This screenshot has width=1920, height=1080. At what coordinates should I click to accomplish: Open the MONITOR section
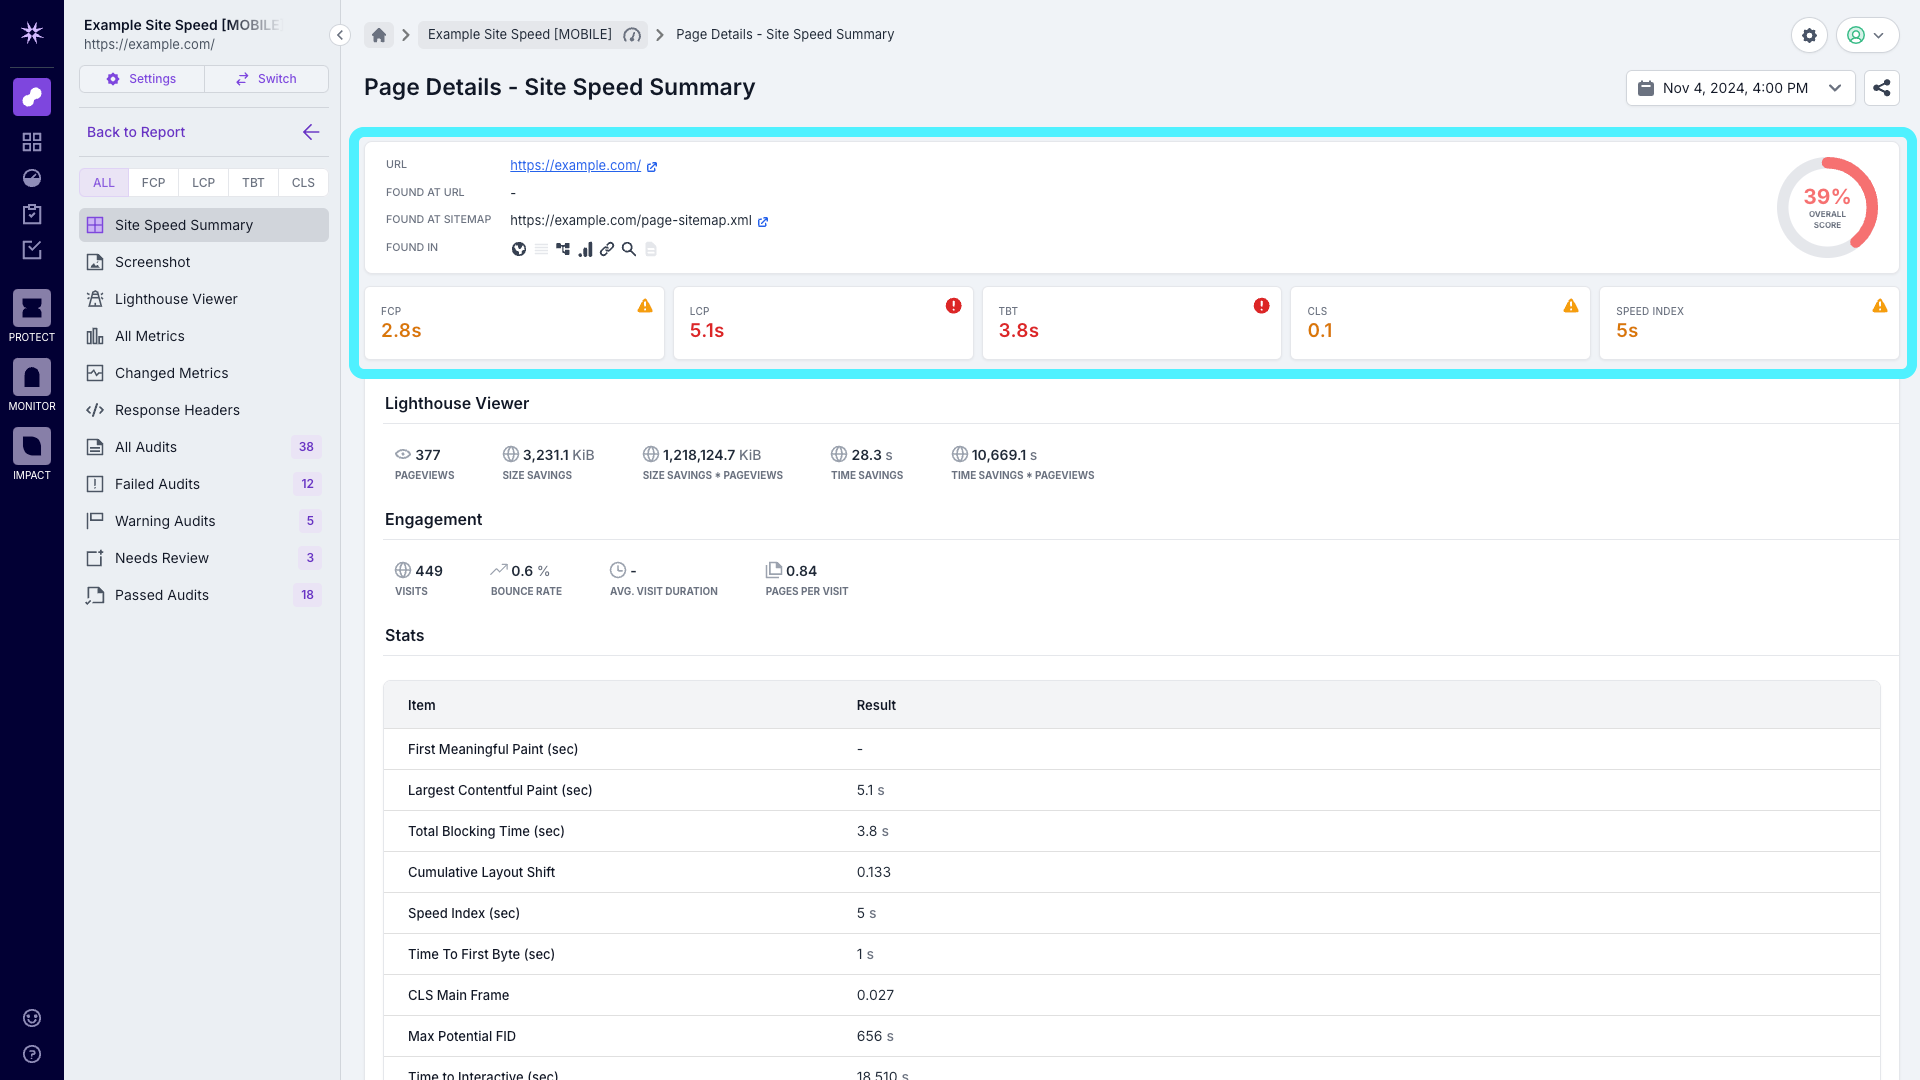(x=32, y=385)
